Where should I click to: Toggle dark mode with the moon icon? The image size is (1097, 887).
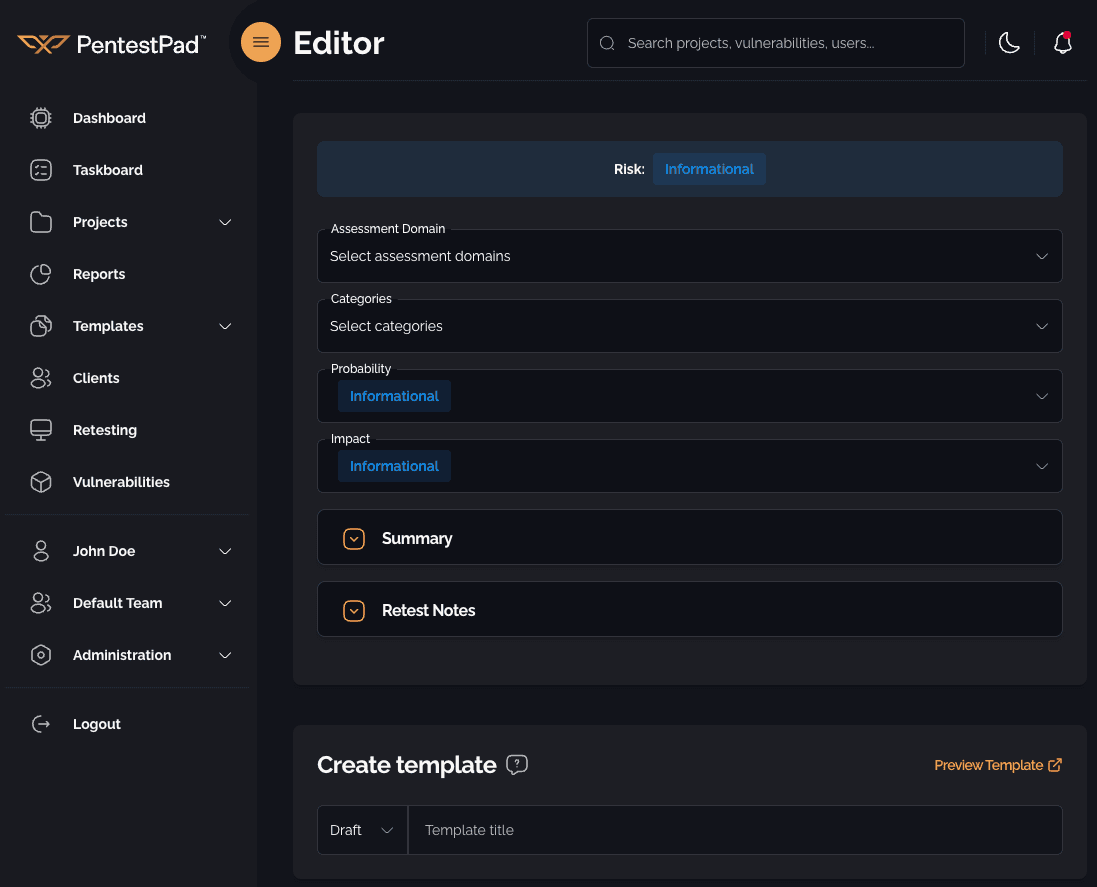point(1009,42)
